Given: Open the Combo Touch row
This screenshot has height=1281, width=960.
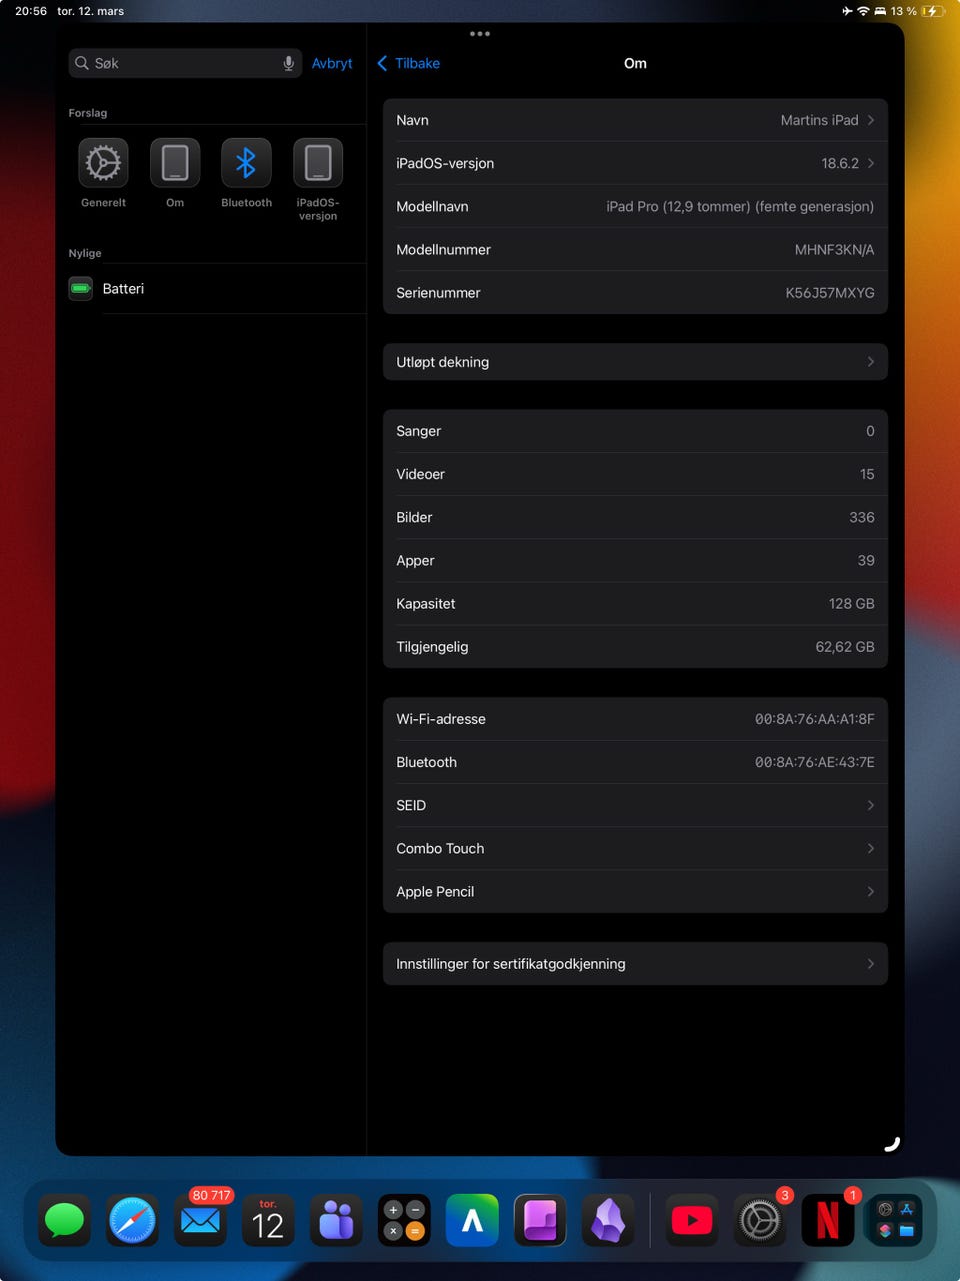Looking at the screenshot, I should tap(635, 848).
